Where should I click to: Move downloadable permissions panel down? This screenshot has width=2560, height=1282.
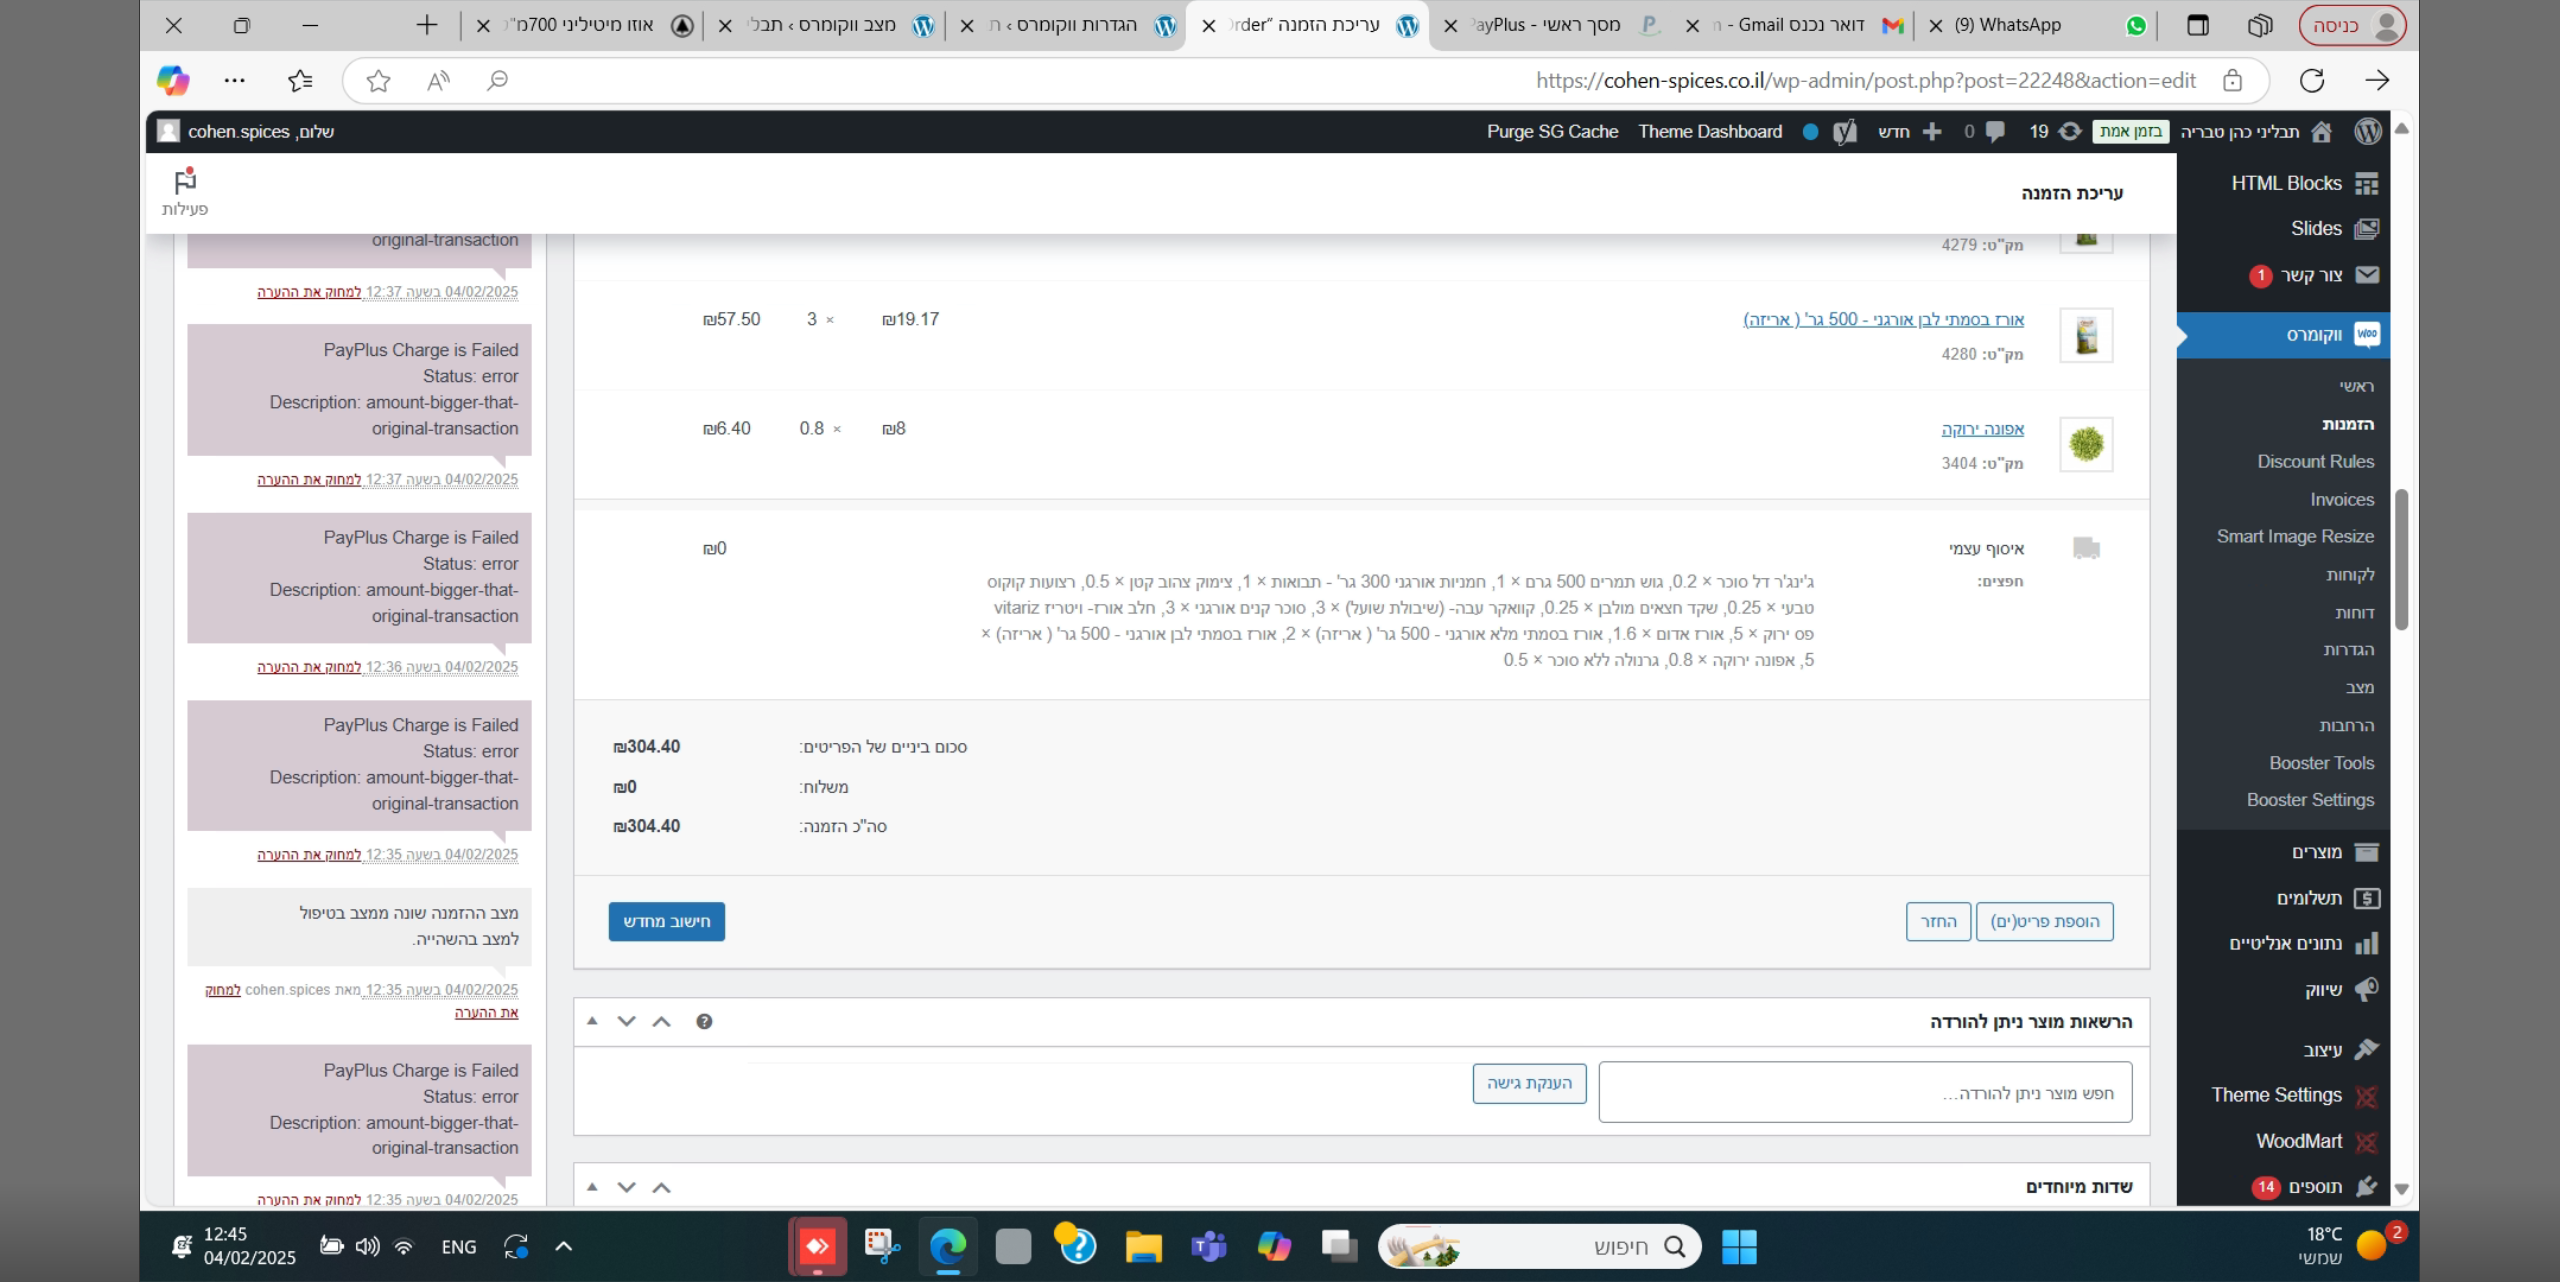tap(627, 1021)
